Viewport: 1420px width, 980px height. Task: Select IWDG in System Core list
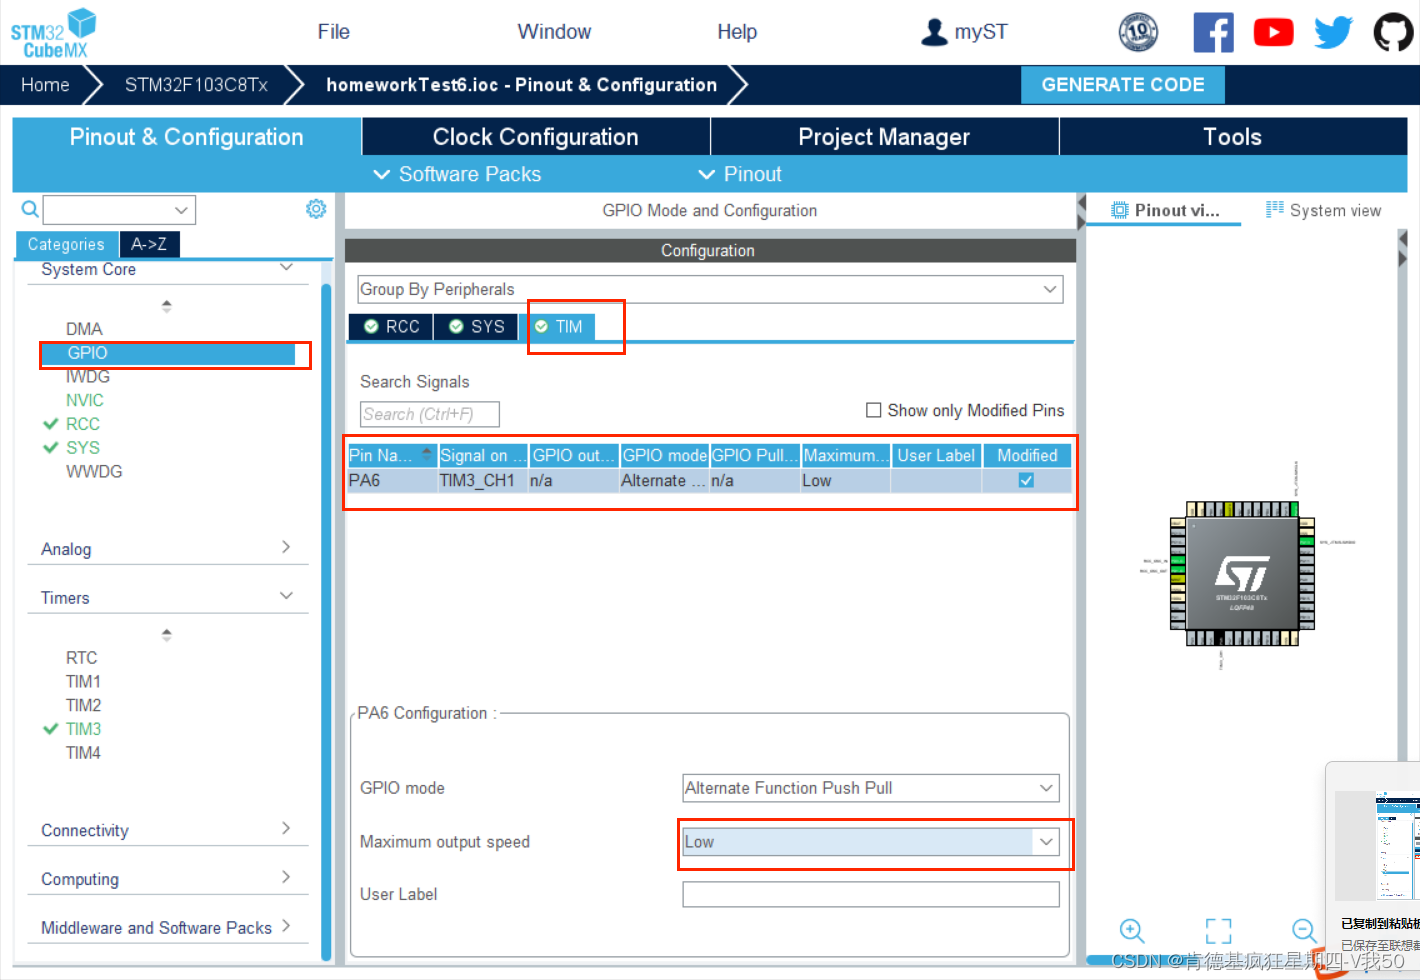click(x=88, y=377)
